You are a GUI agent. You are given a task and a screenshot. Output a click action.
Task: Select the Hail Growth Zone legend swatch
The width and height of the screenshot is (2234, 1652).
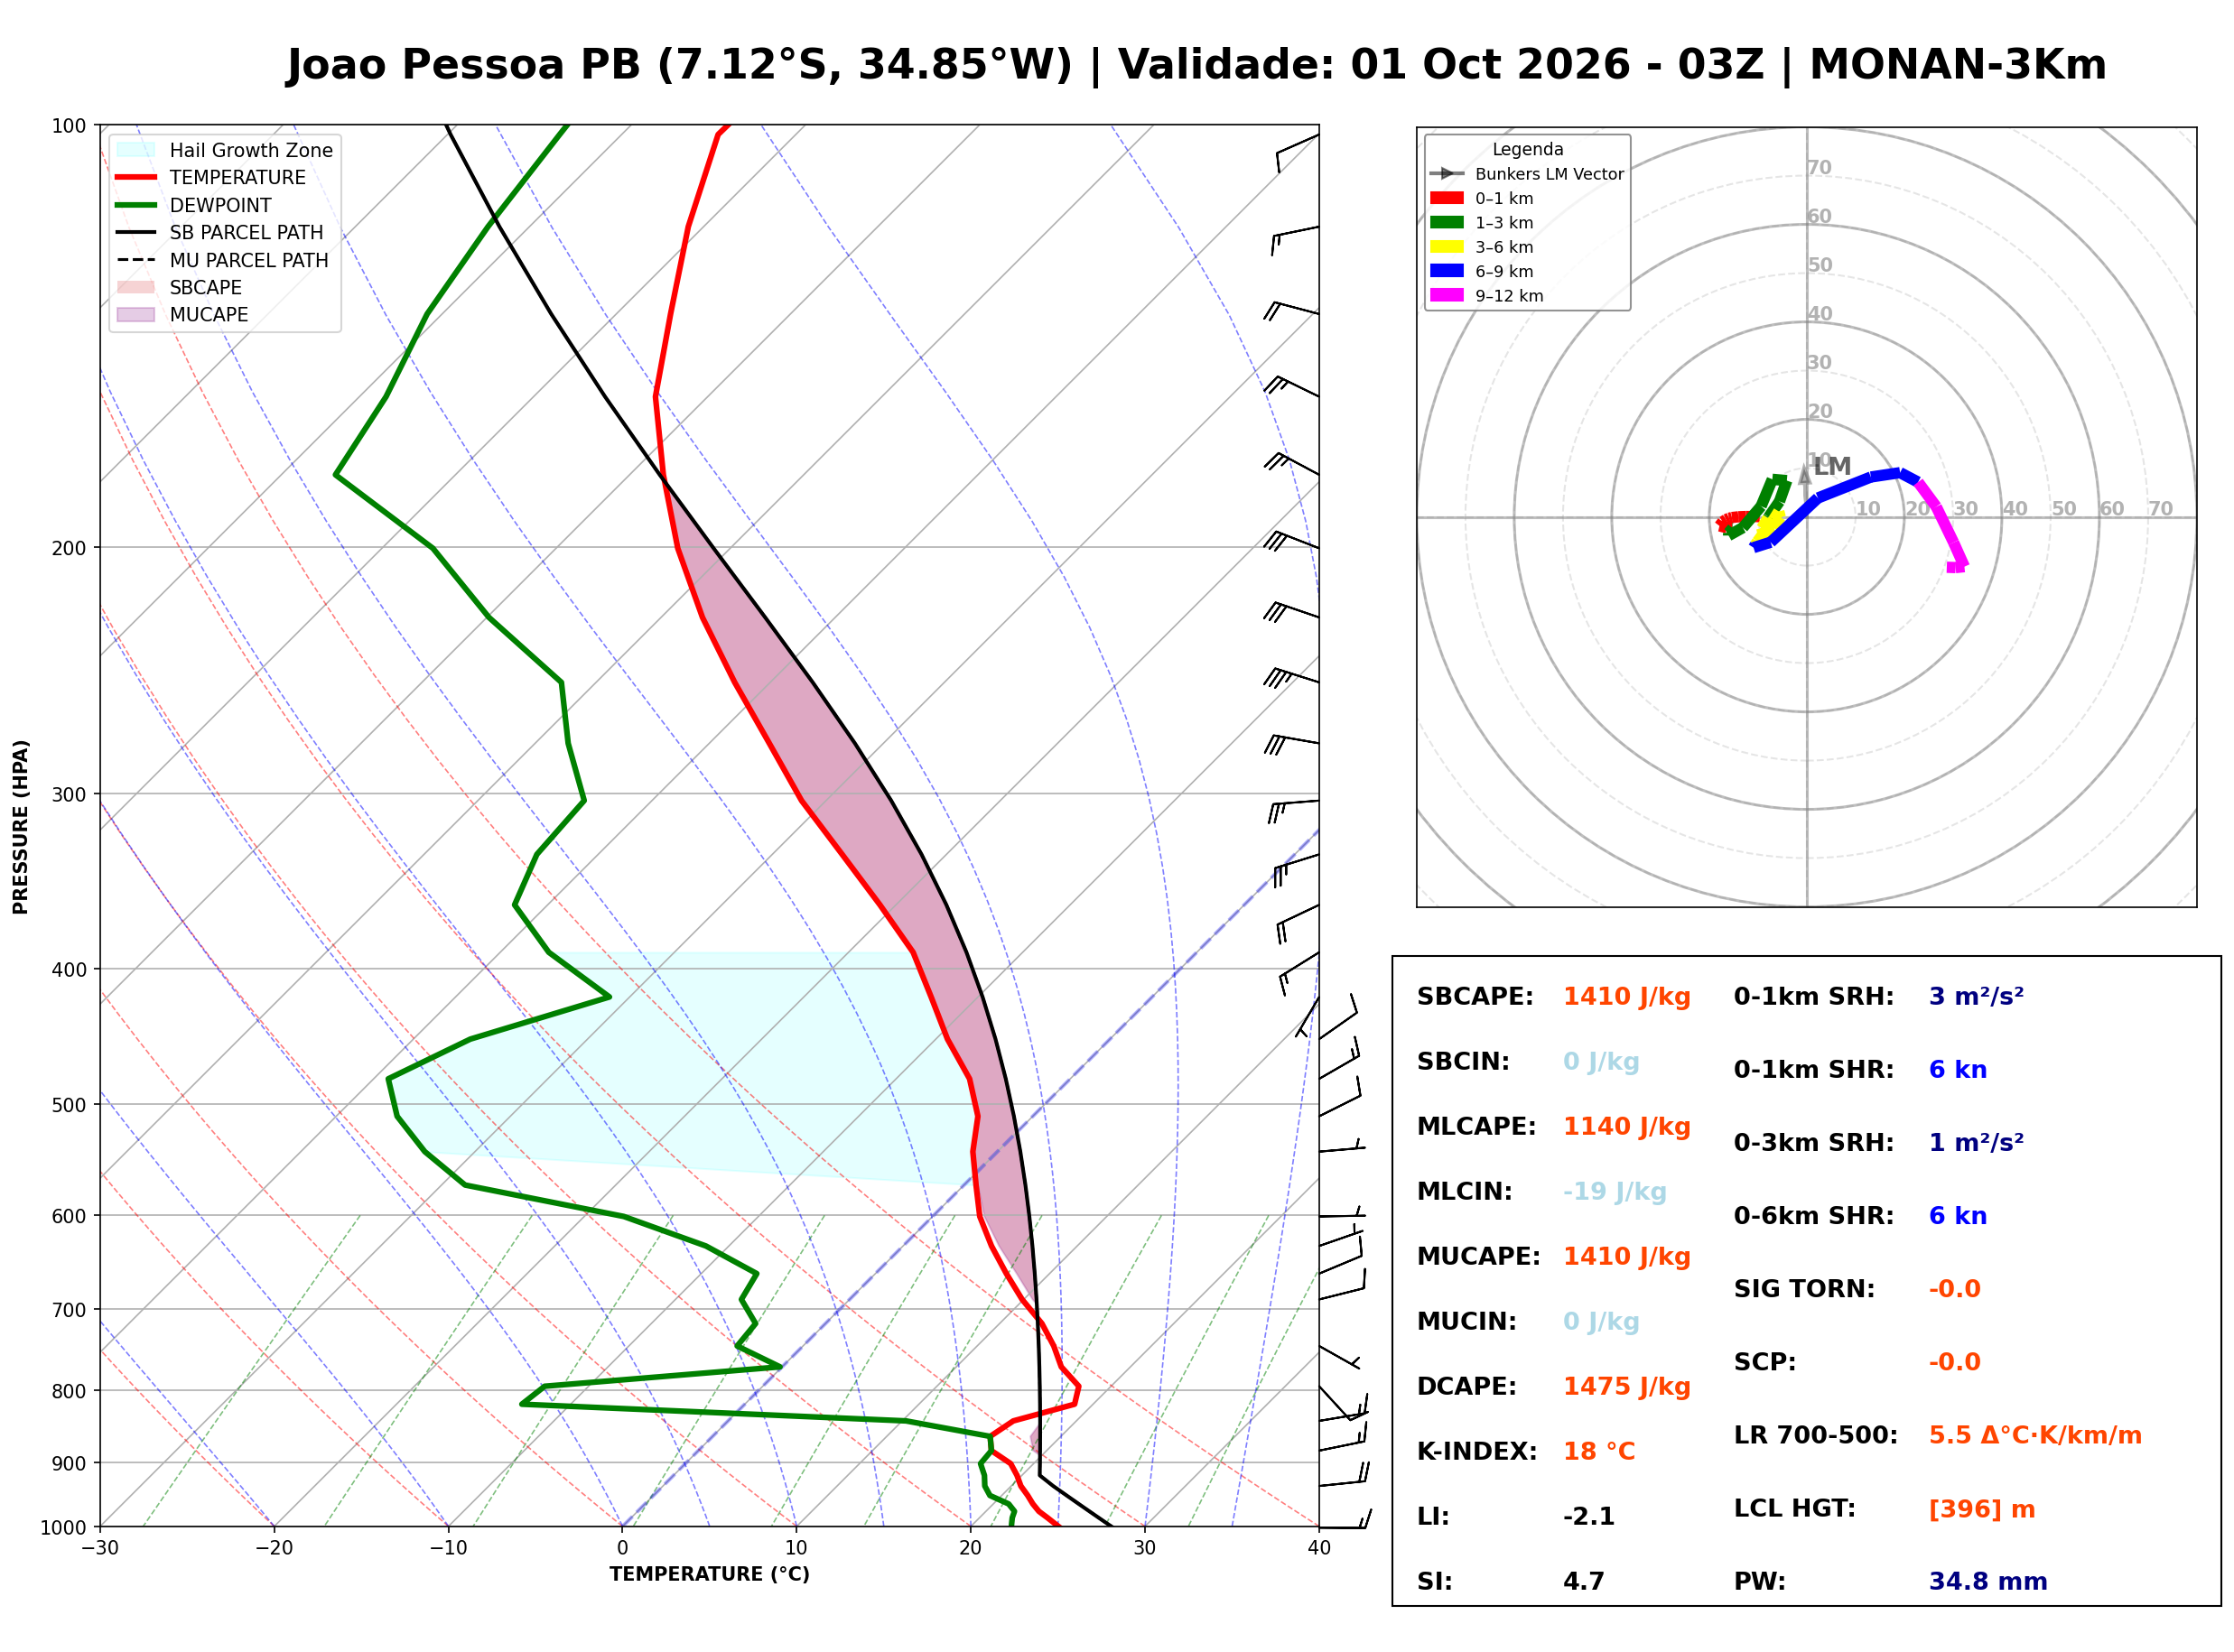136,150
